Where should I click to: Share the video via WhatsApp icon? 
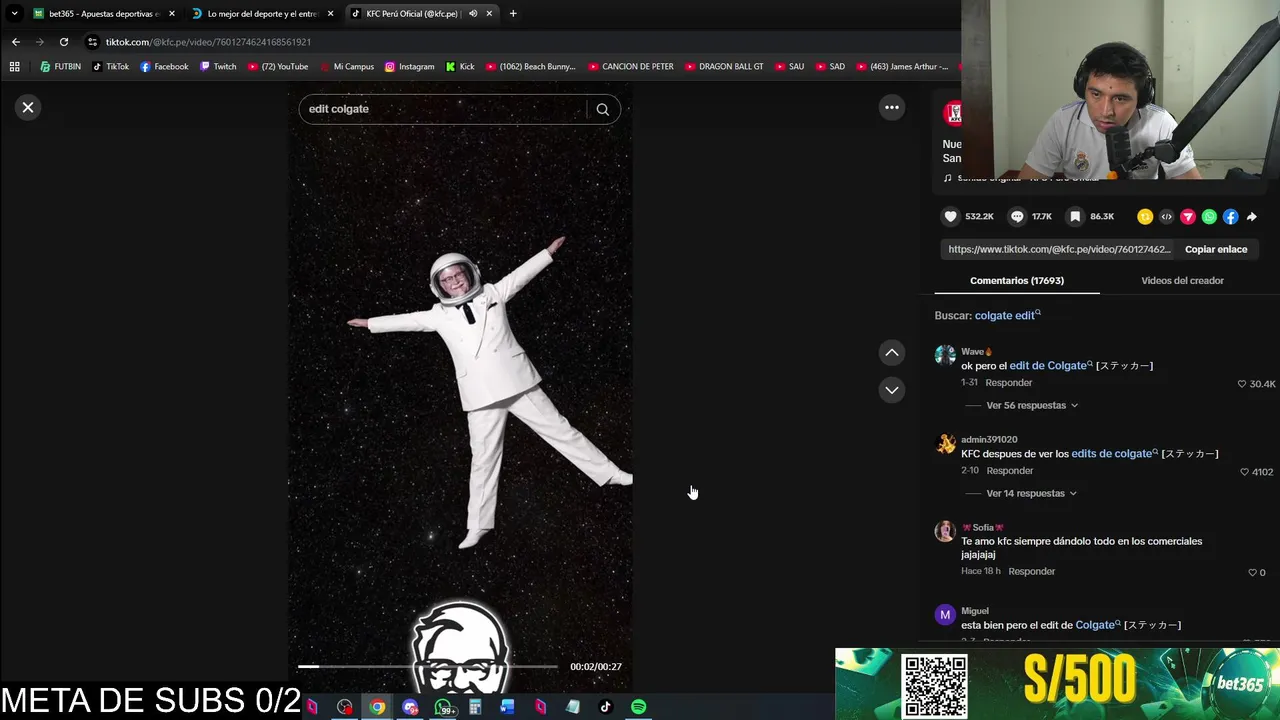1209,216
